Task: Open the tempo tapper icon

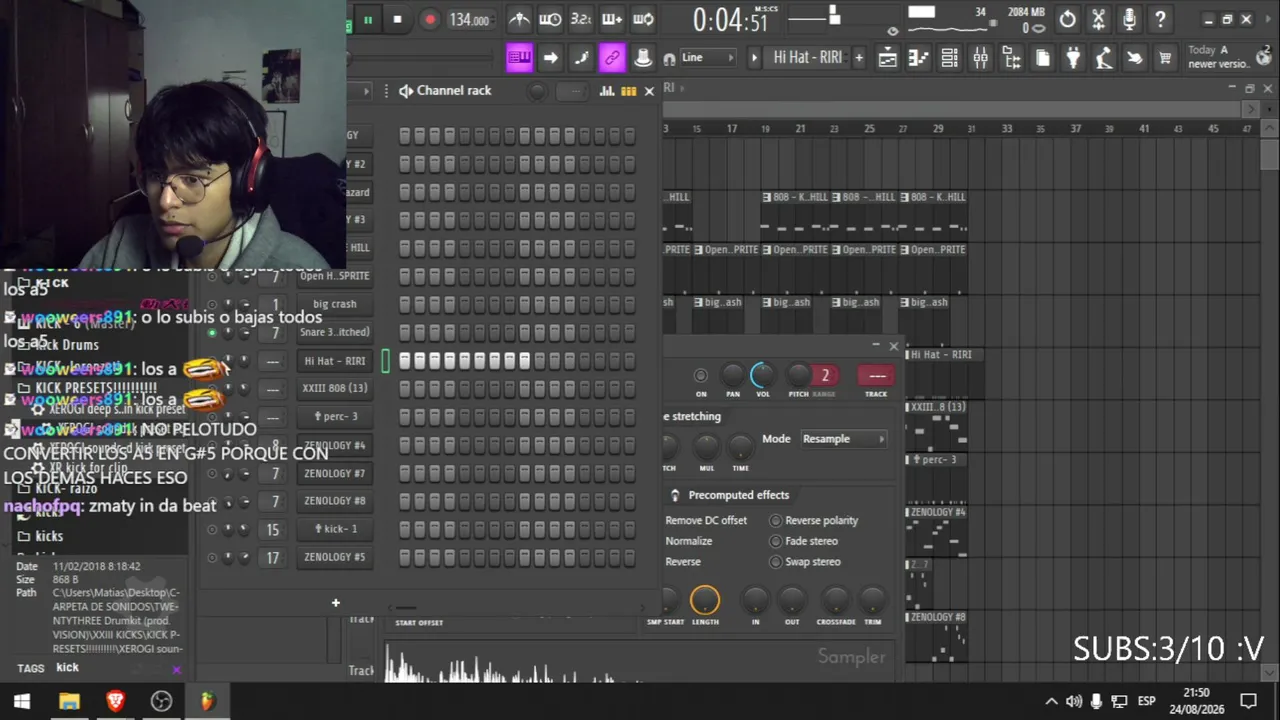Action: pos(1104,58)
